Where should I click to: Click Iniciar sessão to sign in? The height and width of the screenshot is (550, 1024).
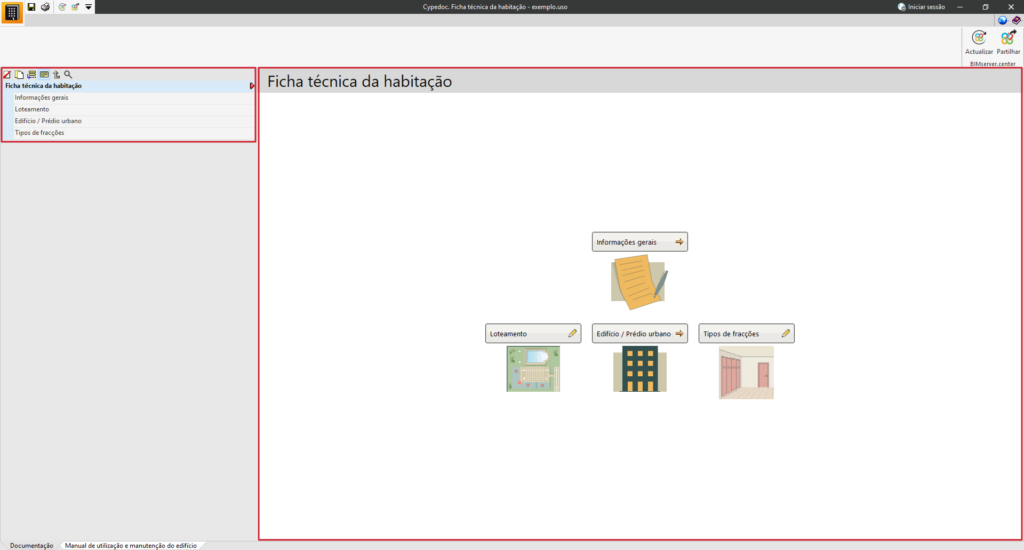(921, 7)
